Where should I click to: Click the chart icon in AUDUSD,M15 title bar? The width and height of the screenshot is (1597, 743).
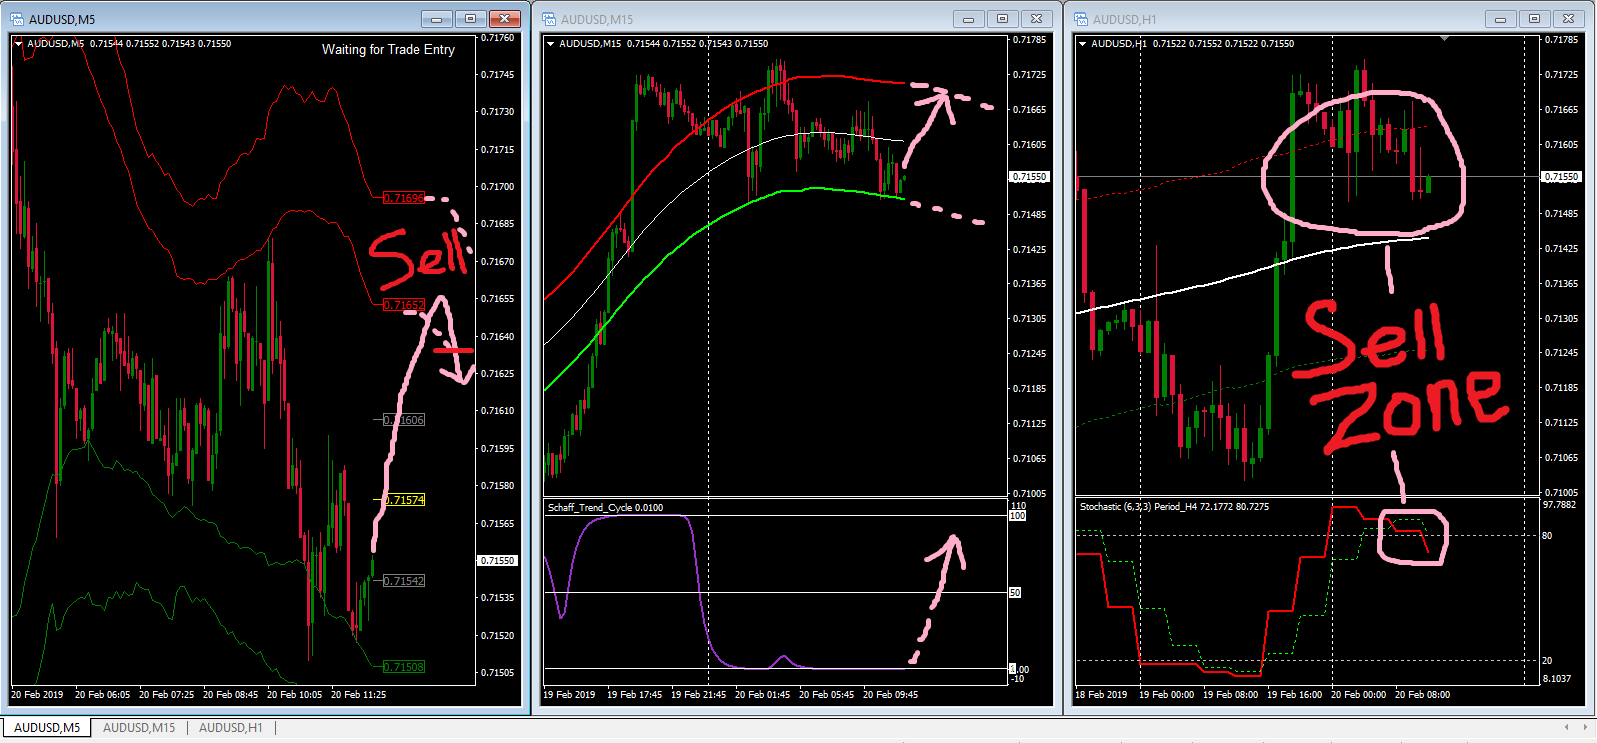pyautogui.click(x=549, y=19)
